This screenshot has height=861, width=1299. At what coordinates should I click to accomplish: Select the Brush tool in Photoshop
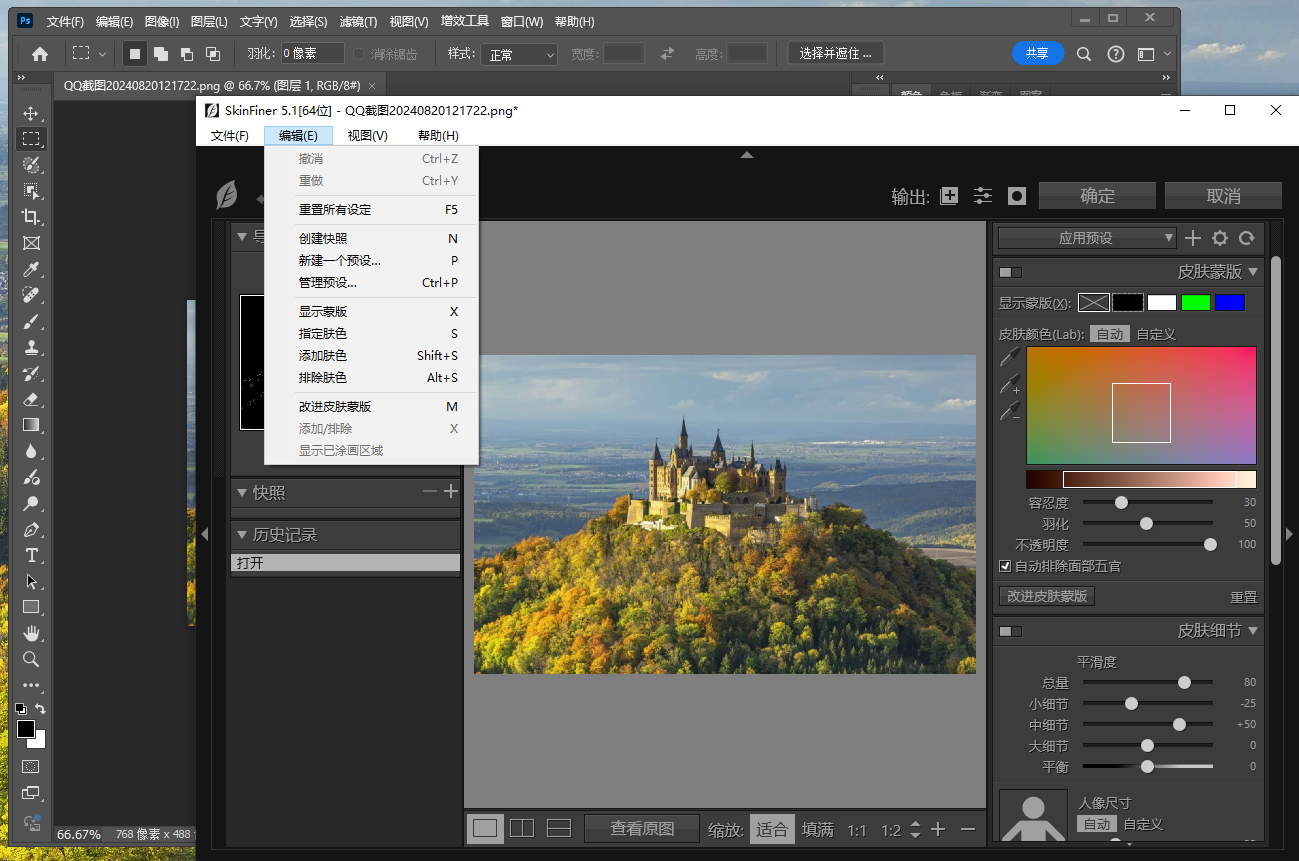coord(31,321)
